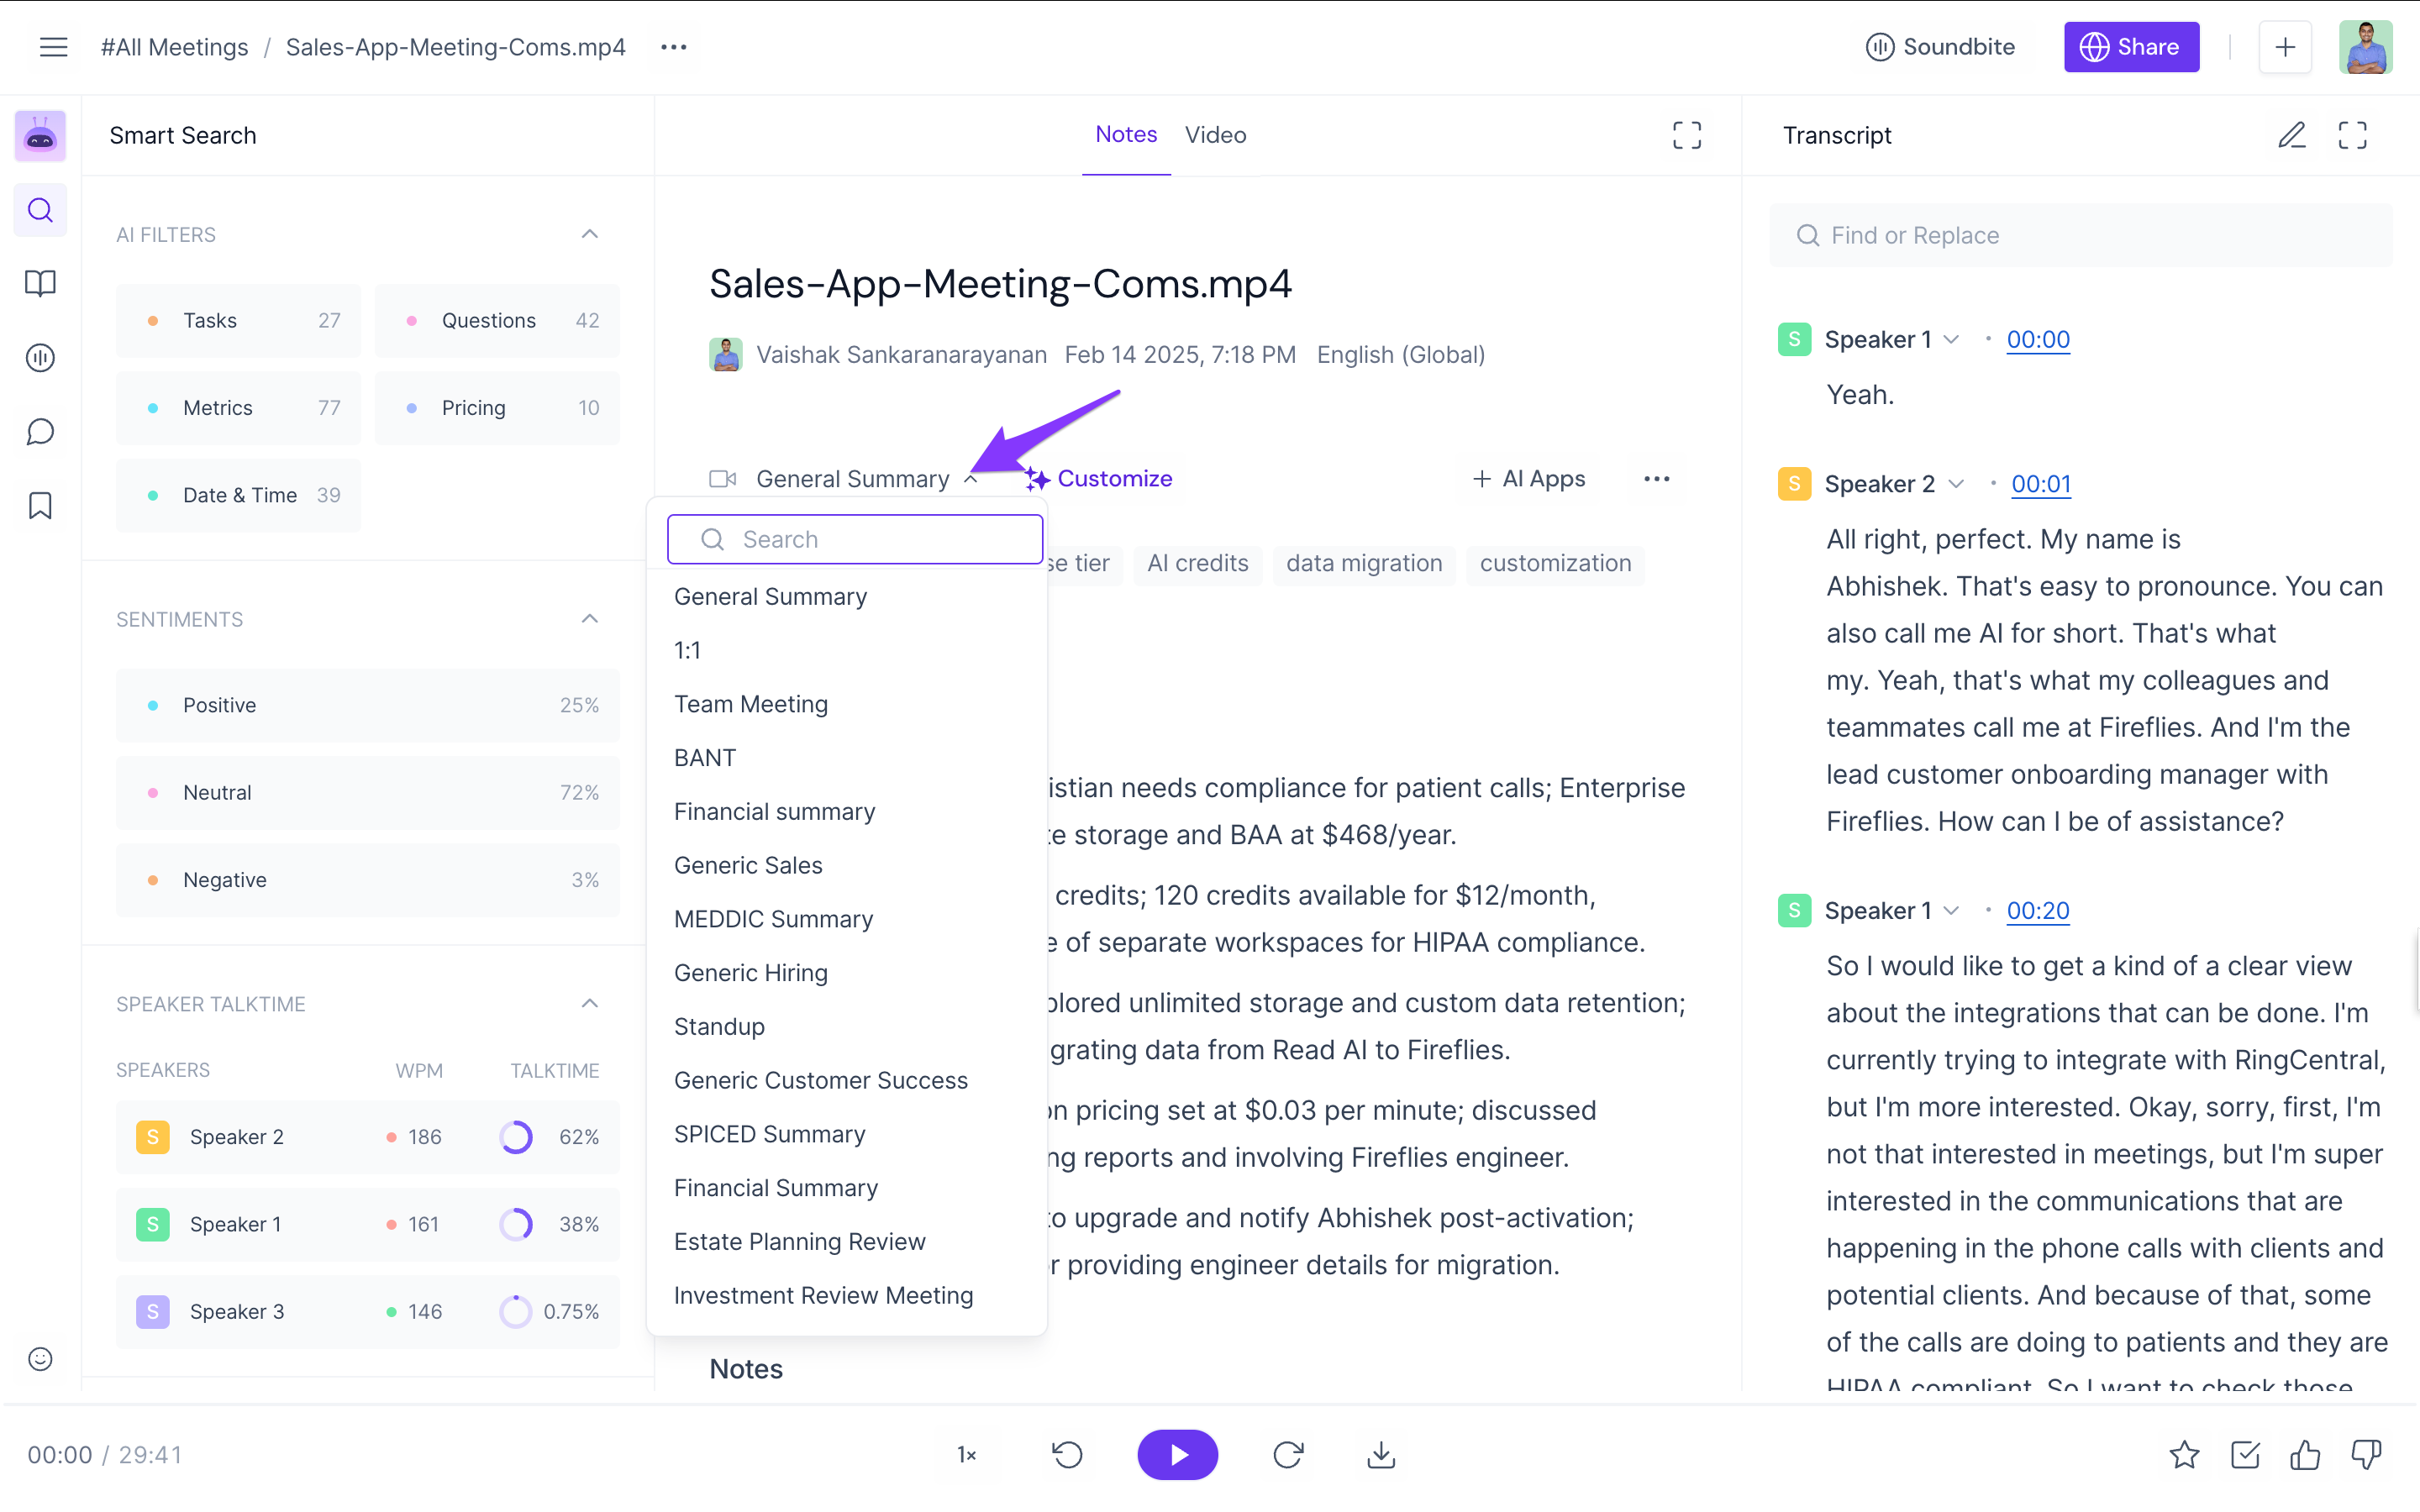Skip forward with the forward icon

1288,1454
